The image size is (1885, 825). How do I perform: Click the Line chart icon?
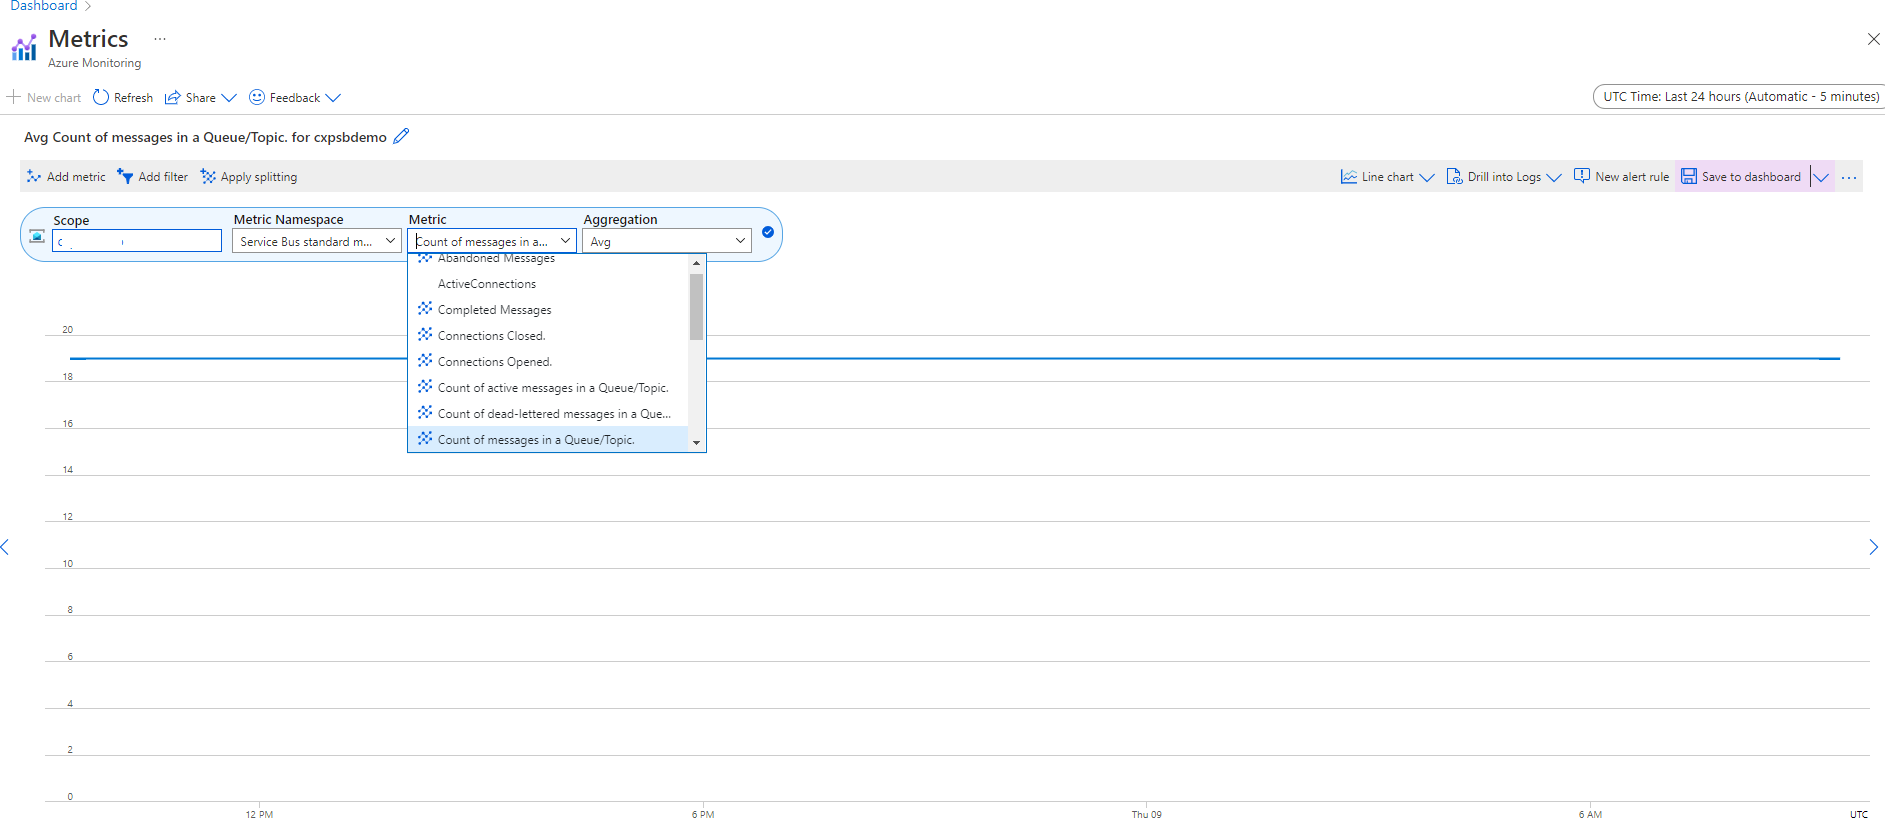pos(1349,176)
